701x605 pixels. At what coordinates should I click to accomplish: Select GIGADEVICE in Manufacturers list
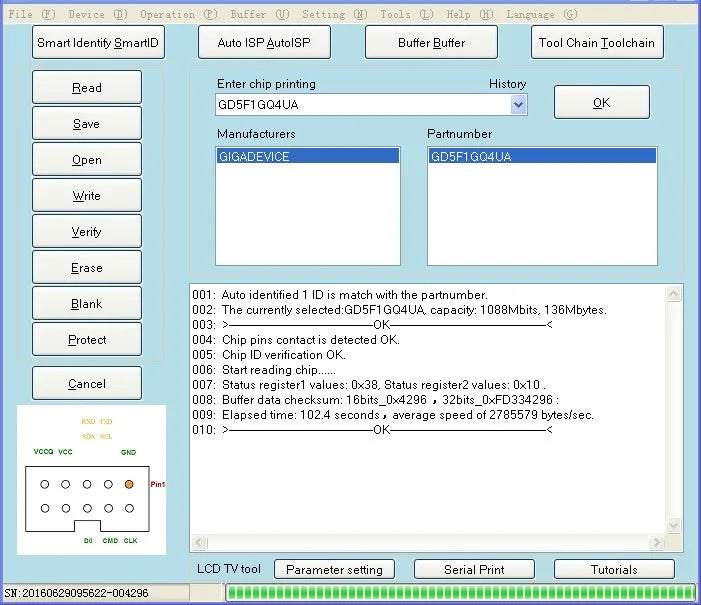click(x=308, y=157)
